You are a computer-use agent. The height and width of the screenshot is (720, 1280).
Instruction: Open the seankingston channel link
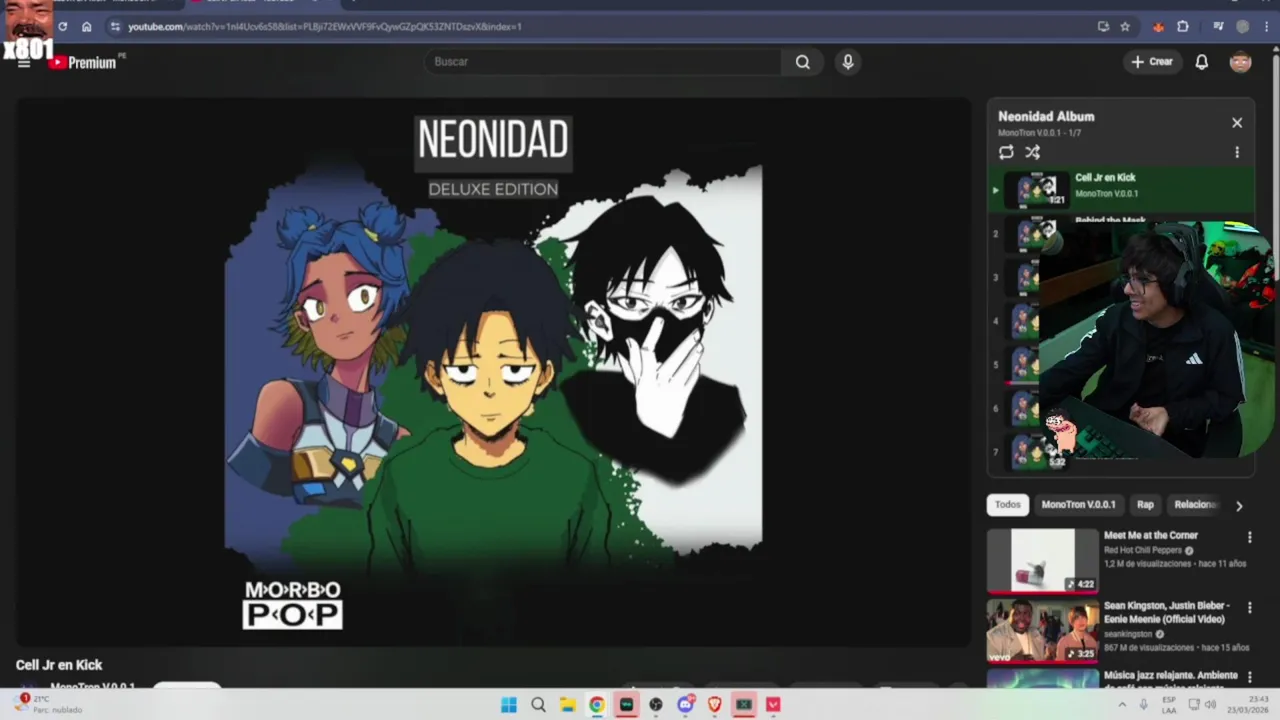pyautogui.click(x=1128, y=634)
